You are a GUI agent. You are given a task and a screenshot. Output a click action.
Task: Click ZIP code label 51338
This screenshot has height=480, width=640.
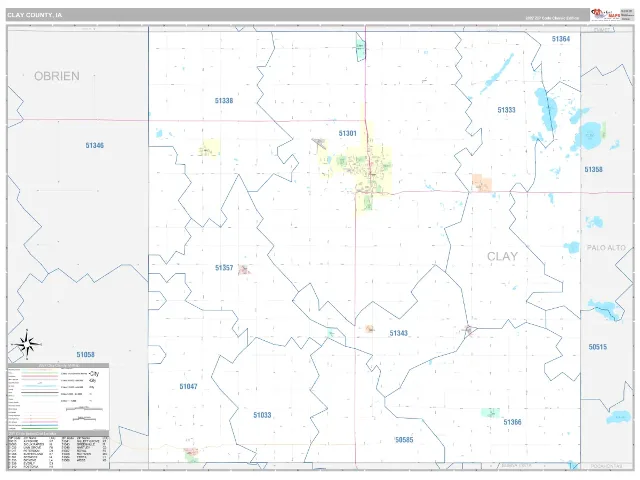pyautogui.click(x=224, y=101)
